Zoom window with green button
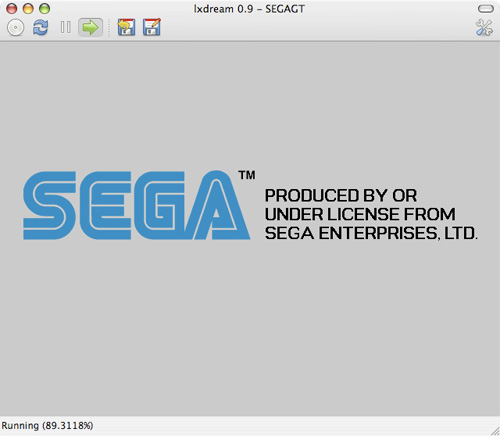 (x=44, y=9)
